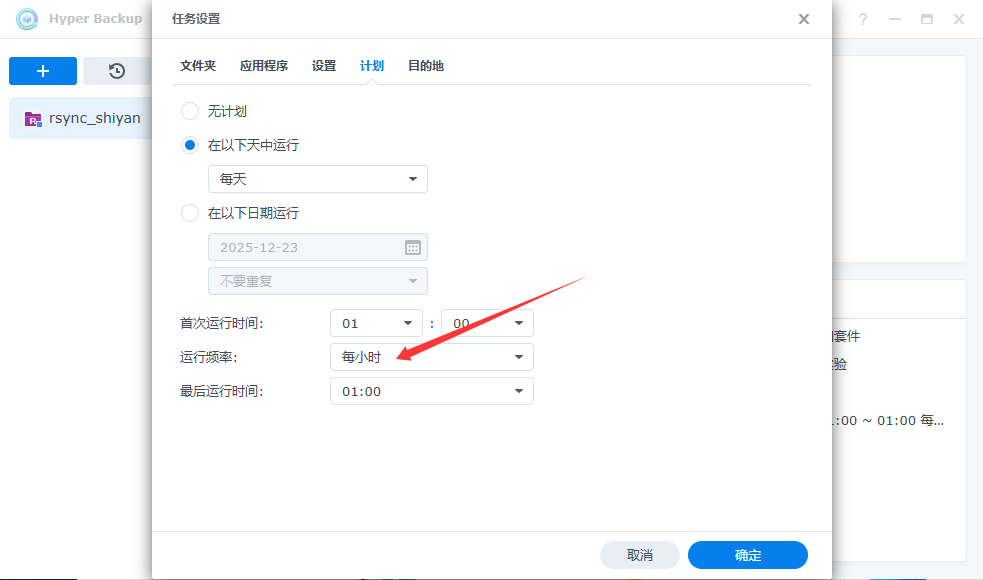The width and height of the screenshot is (983, 580).
Task: Click the 任务设置 dialog title
Action: point(196,19)
